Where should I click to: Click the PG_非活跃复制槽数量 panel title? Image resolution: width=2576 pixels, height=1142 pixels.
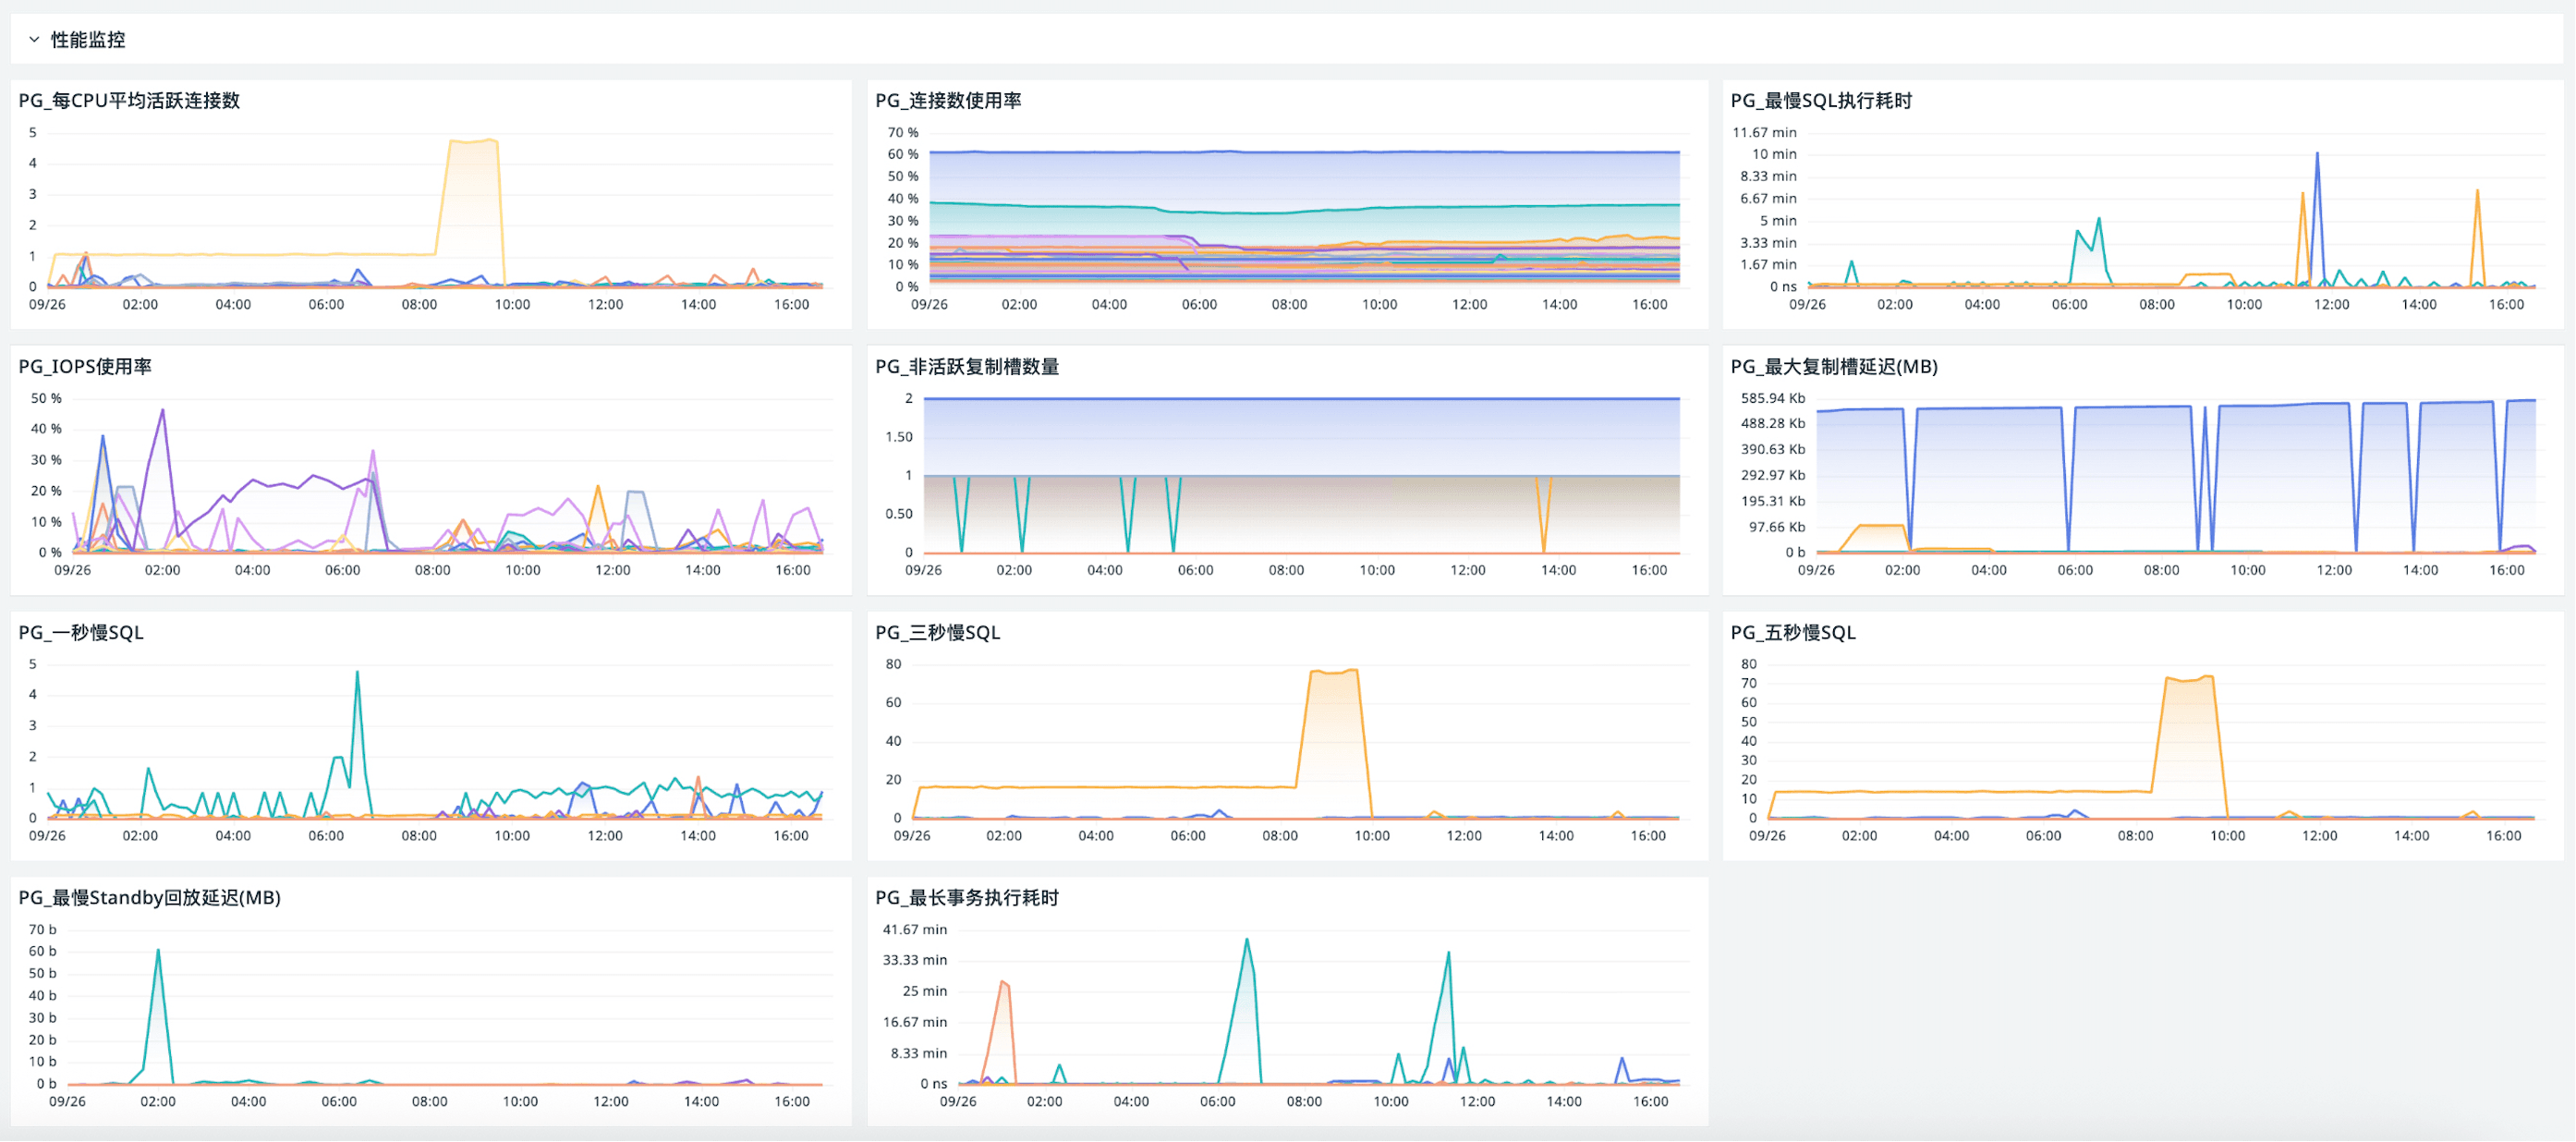coord(966,367)
